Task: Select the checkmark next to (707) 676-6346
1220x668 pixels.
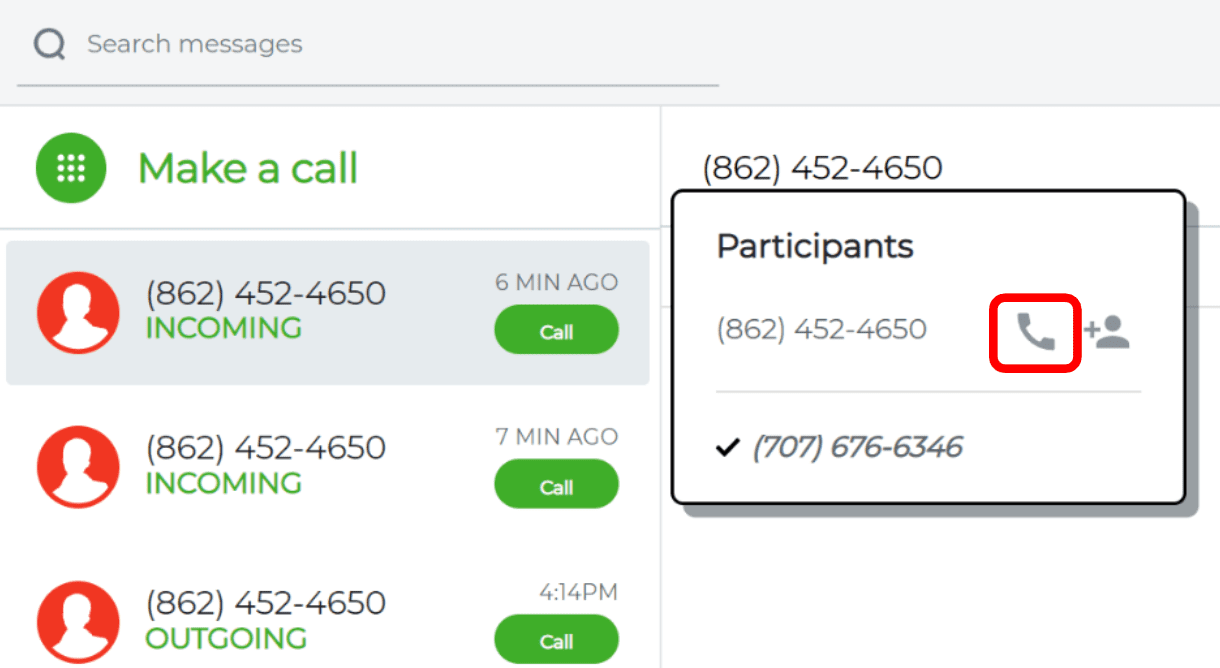Action: pos(727,447)
